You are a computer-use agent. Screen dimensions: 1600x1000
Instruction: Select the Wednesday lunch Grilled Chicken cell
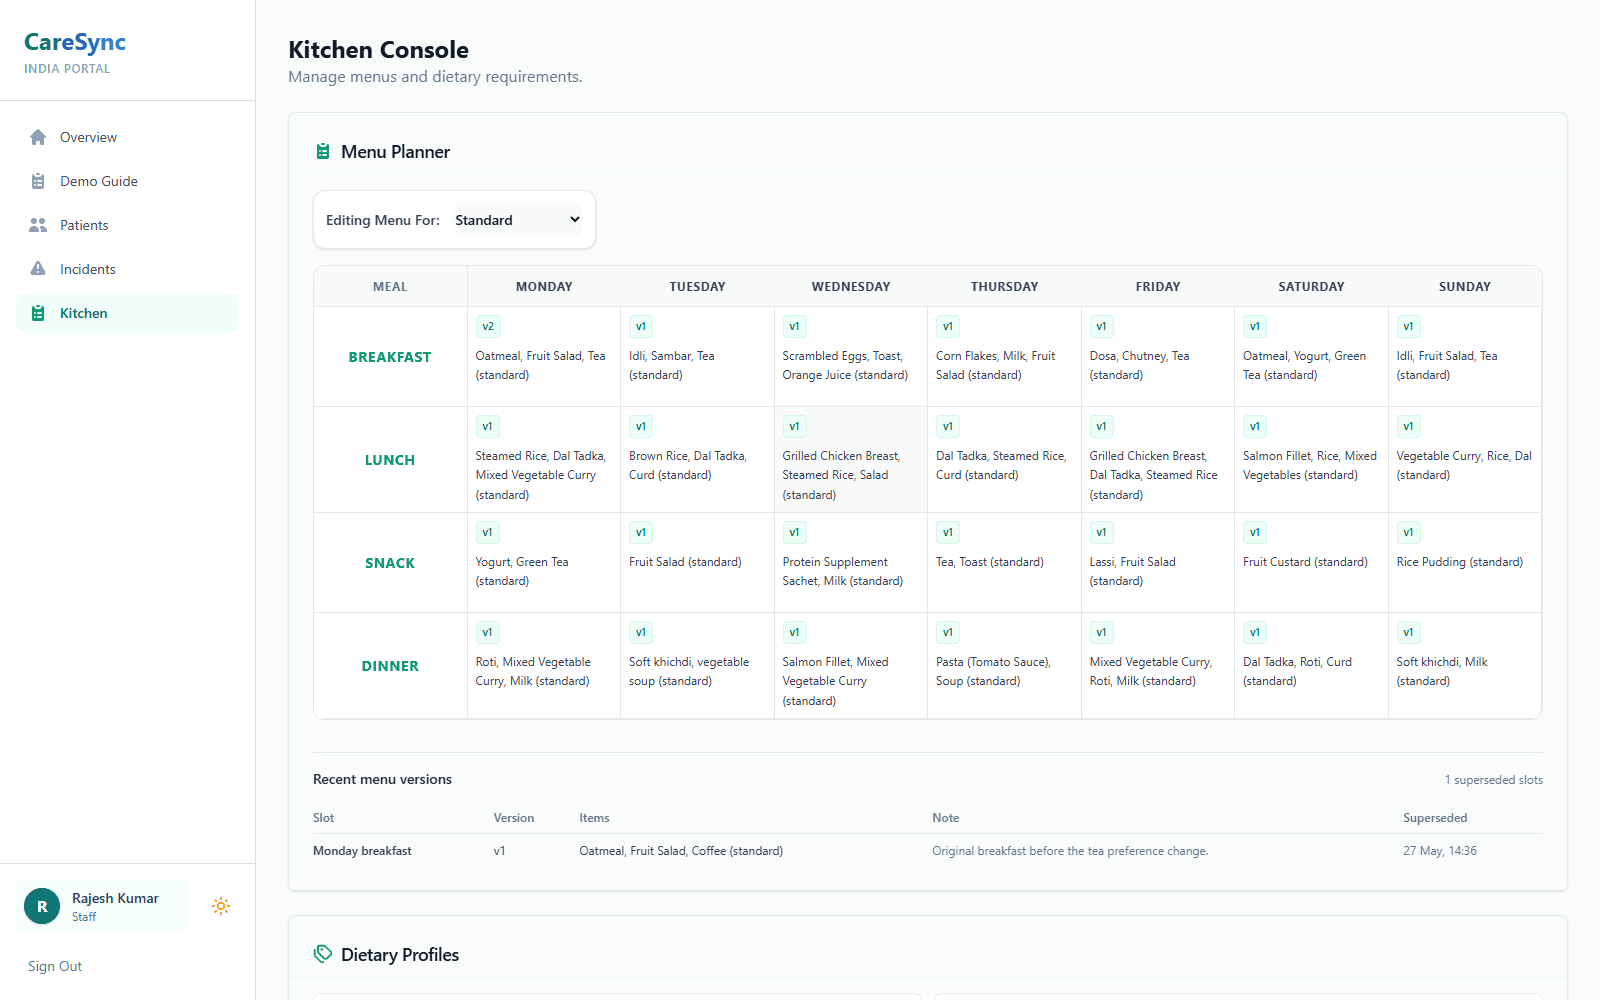(851, 460)
